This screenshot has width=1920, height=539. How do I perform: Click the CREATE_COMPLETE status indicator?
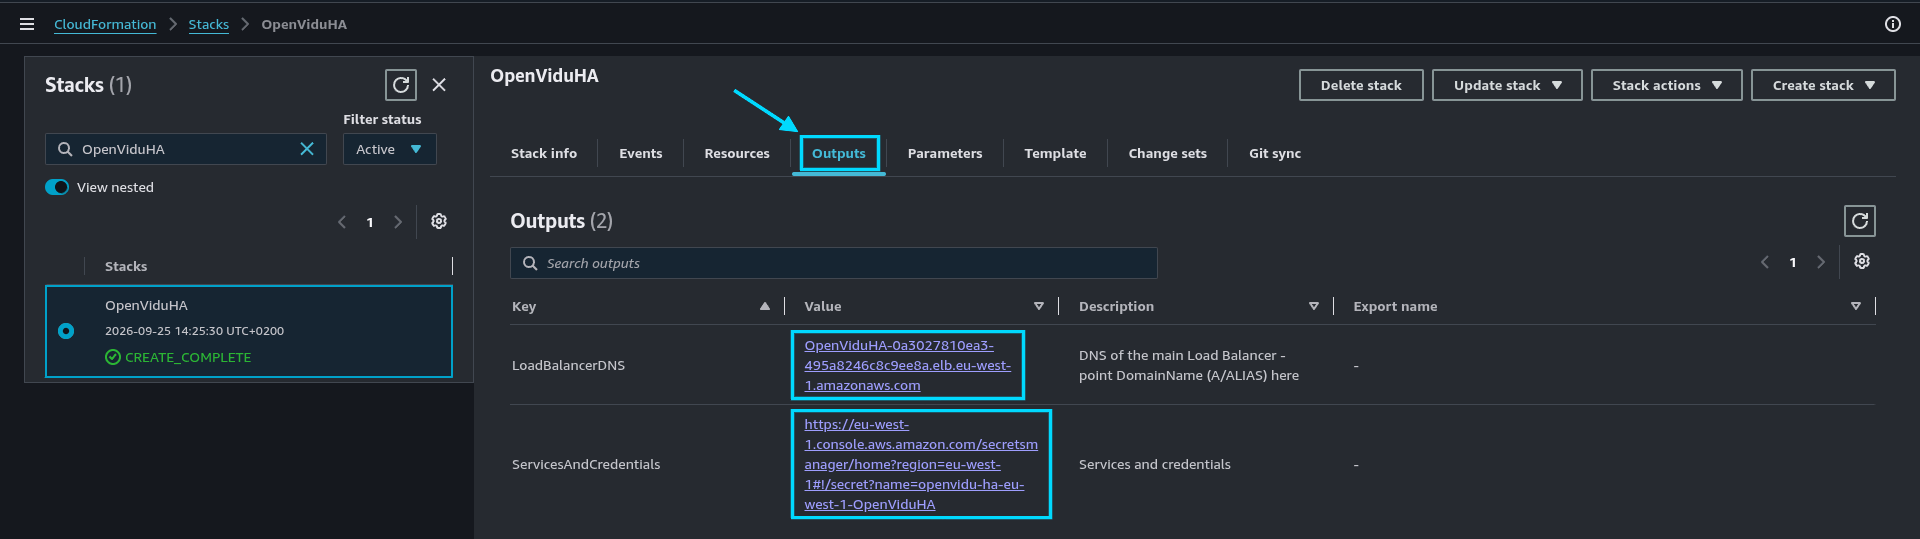point(178,357)
